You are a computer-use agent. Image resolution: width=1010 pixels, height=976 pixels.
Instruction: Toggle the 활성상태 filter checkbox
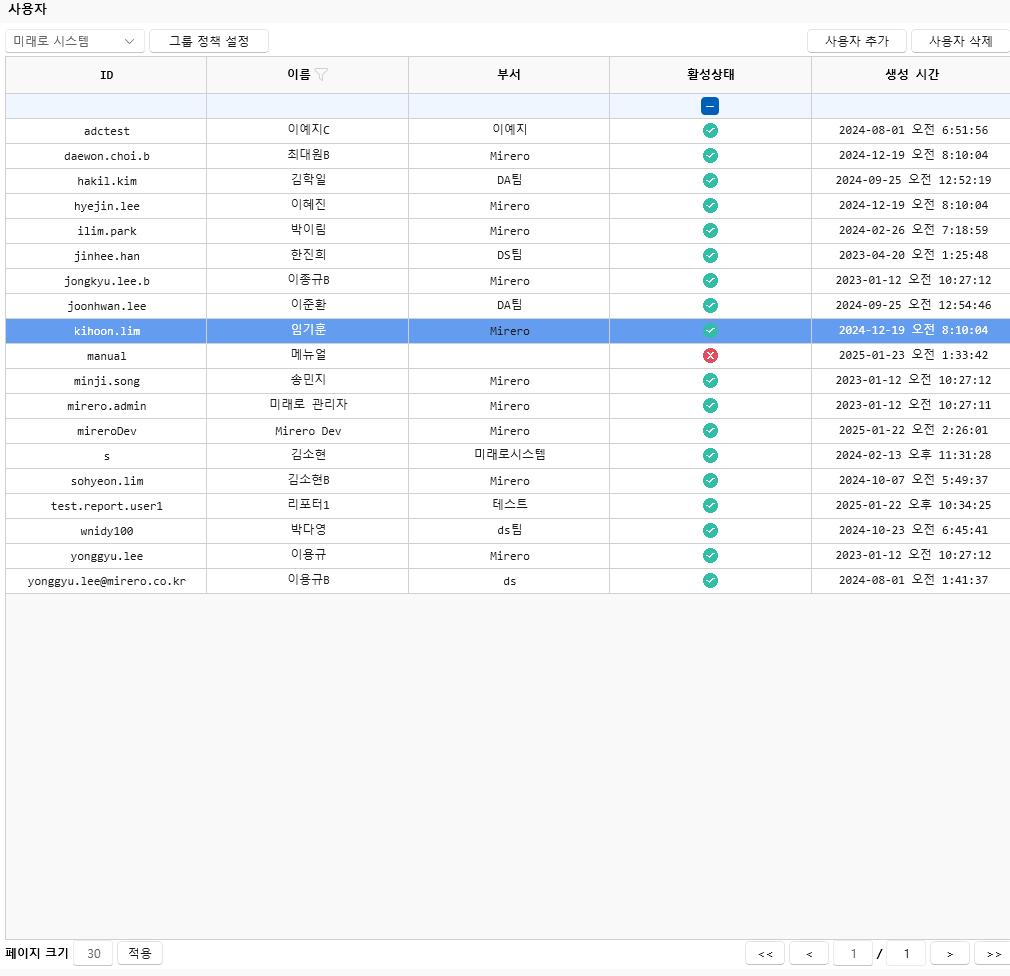[710, 106]
